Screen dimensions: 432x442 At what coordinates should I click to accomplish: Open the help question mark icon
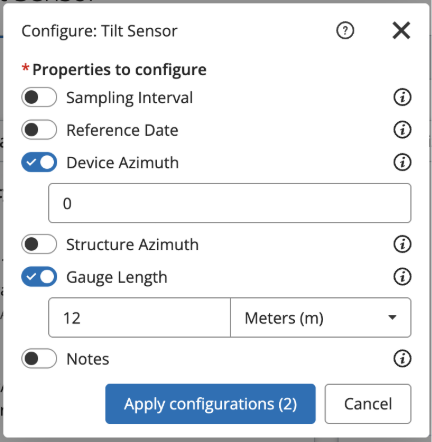coord(345,31)
